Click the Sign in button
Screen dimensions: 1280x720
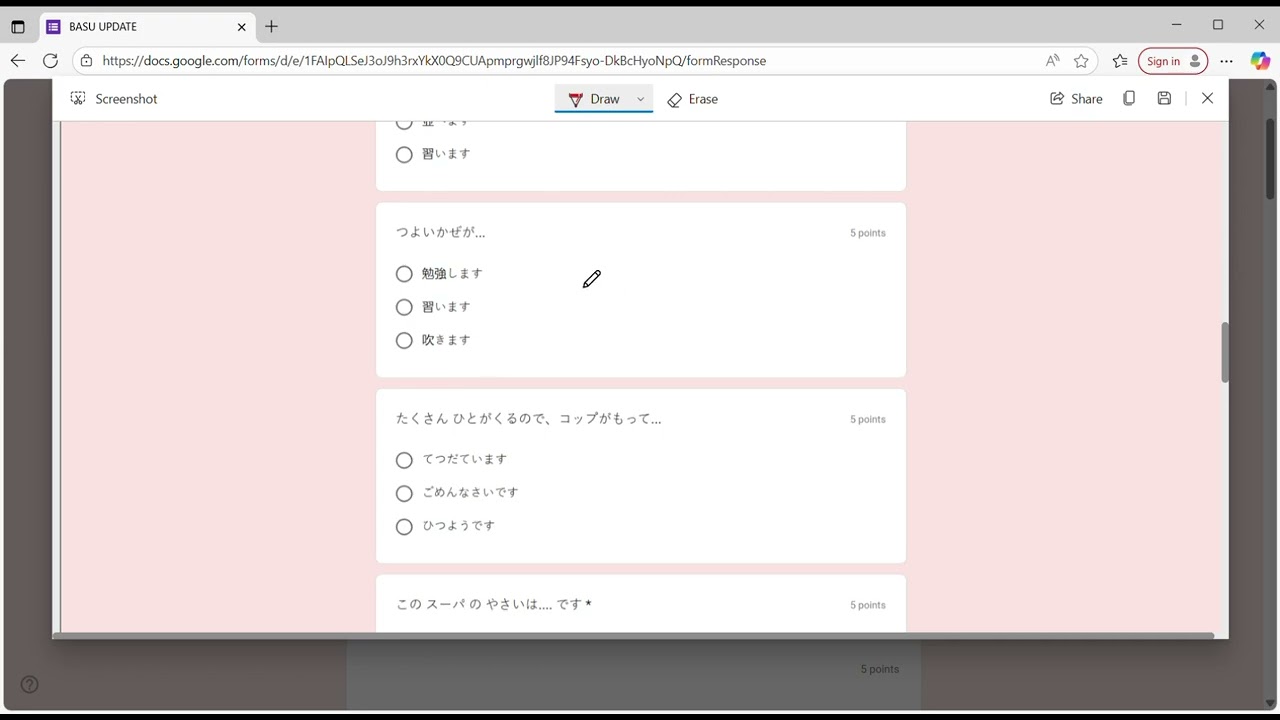pos(1173,61)
